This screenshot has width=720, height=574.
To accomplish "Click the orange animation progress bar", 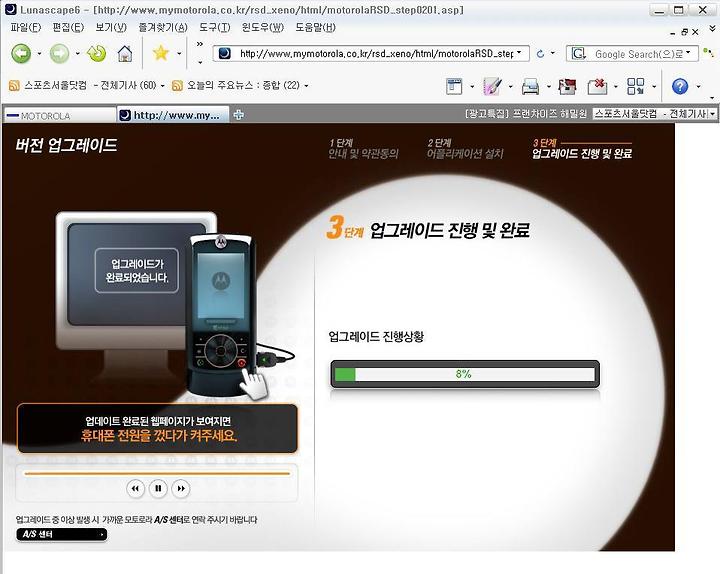I will (x=157, y=473).
